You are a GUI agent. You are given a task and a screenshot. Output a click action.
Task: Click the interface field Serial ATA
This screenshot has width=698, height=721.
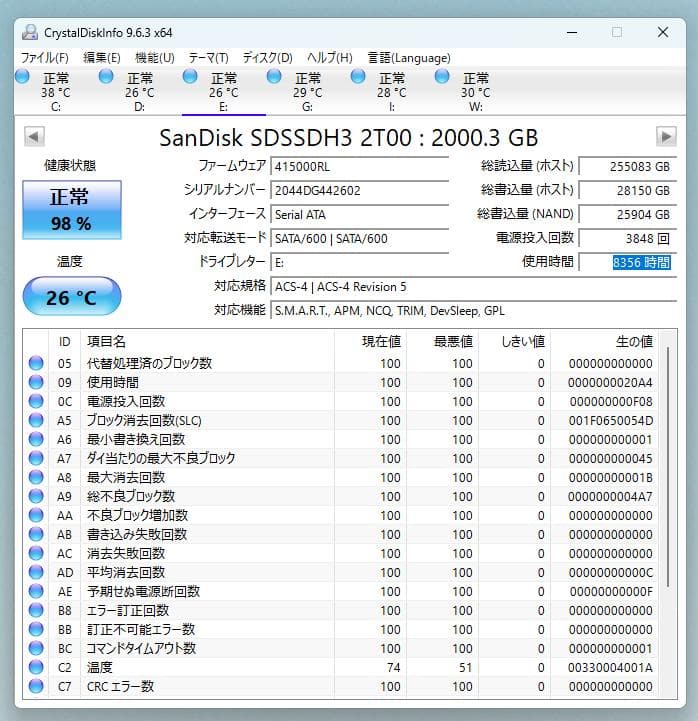pyautogui.click(x=360, y=214)
